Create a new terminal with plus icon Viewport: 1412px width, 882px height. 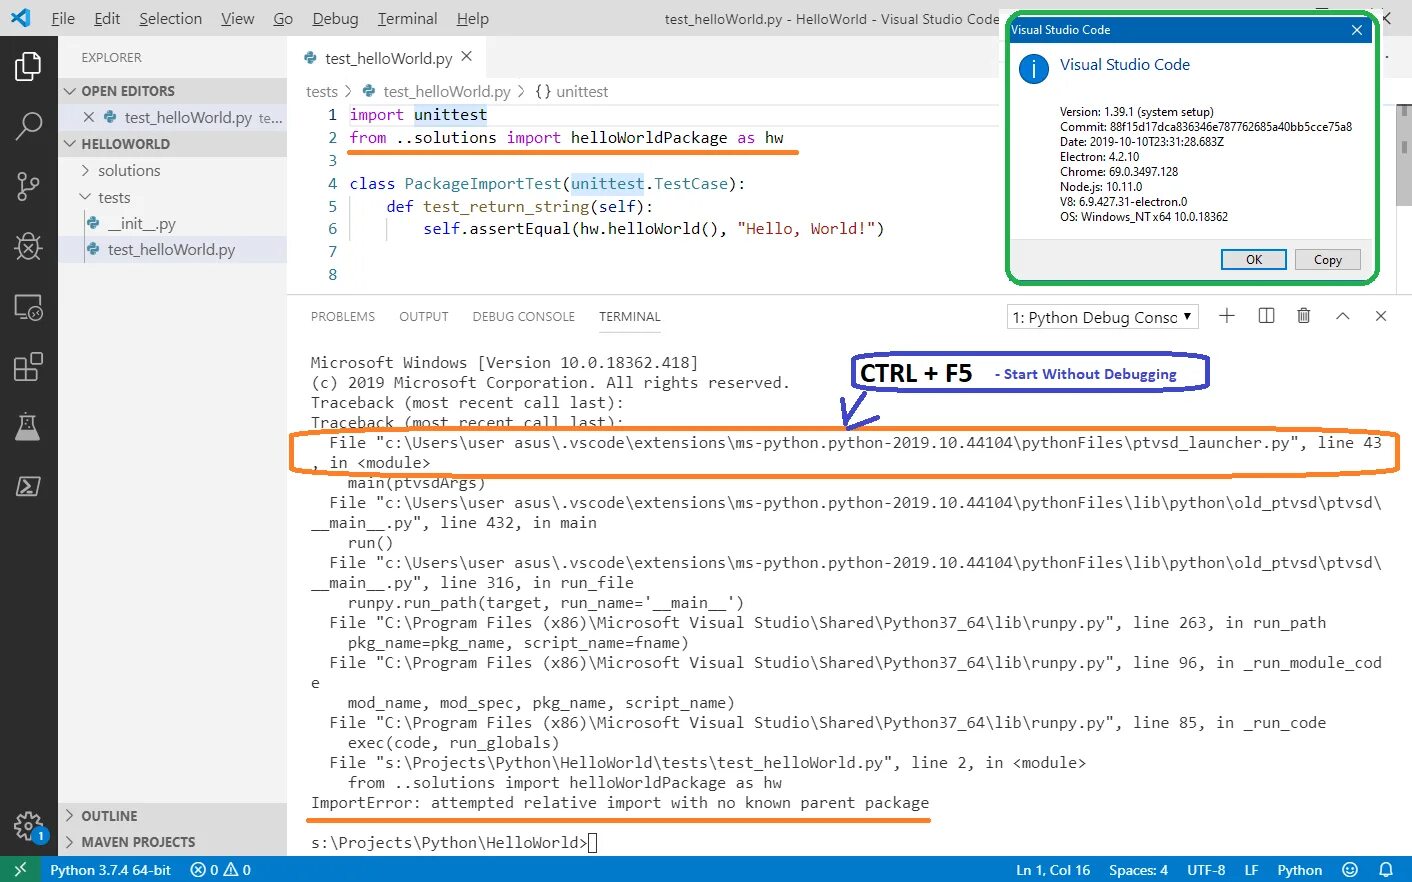[1227, 316]
